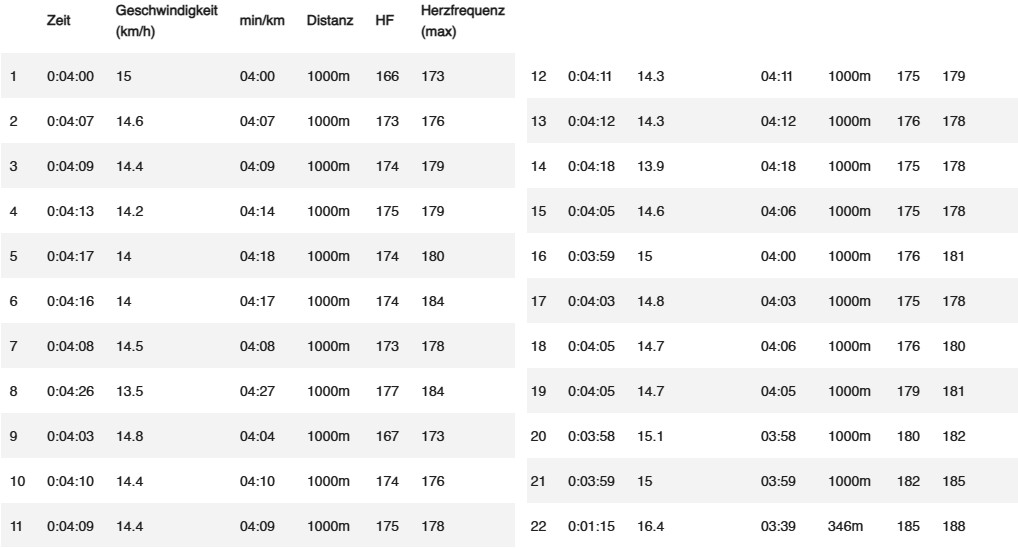The height and width of the screenshot is (548, 1018).
Task: Click the Geschwindigkeit (km/h) column header
Action: pos(166,21)
